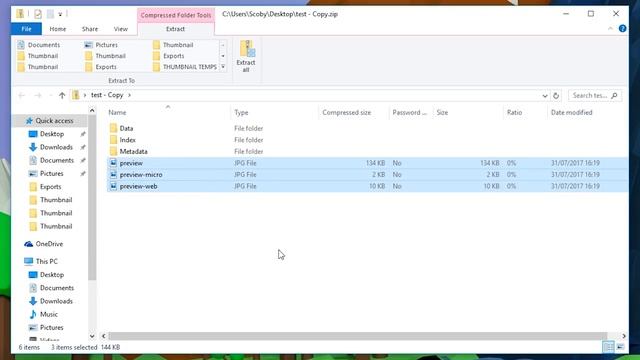Choose THUMBNAIL TEMPS as extract destination
This screenshot has height=360, width=640.
[185, 67]
